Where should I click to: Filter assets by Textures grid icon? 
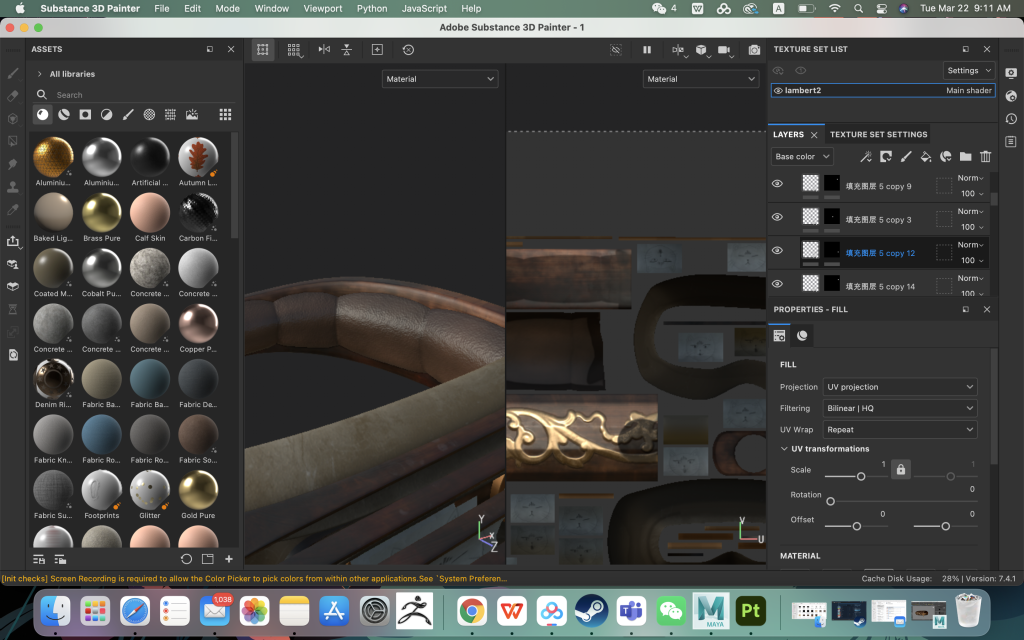coord(170,114)
